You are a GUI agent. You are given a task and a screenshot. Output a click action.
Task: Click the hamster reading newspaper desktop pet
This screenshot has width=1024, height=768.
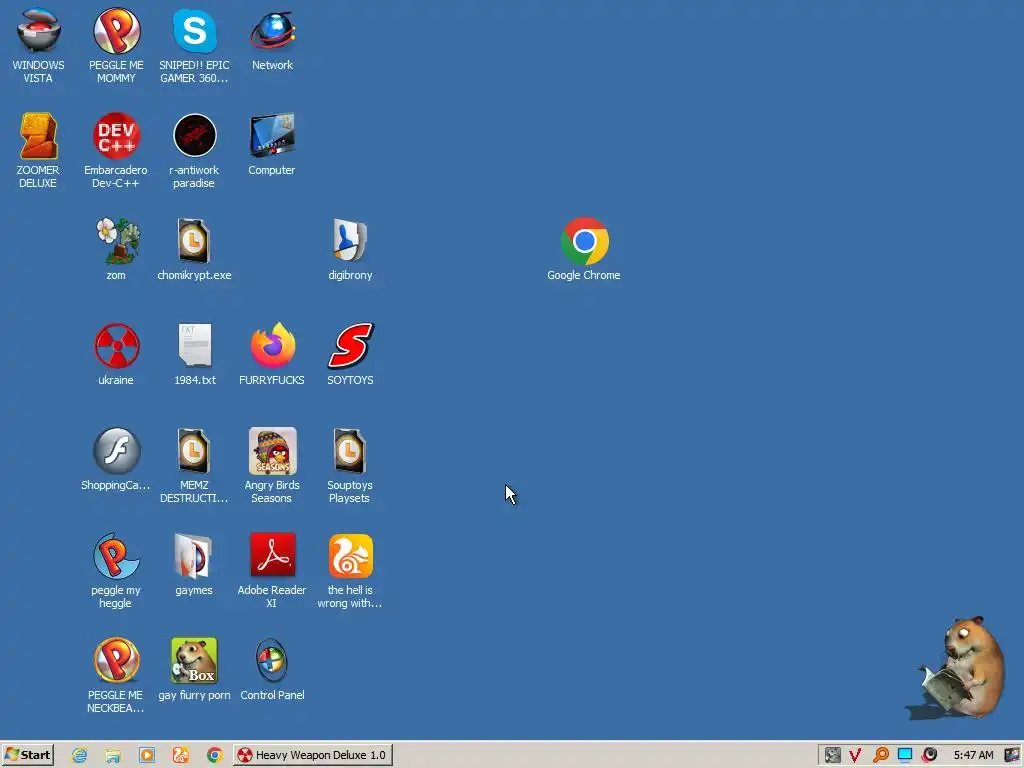[957, 668]
